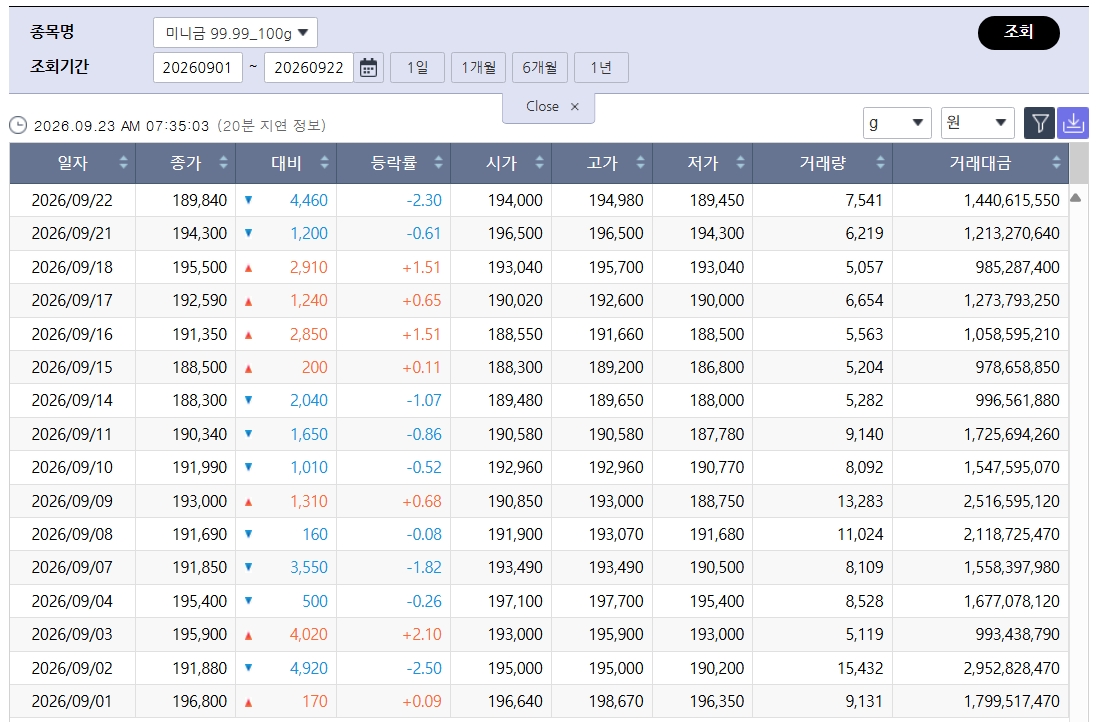Click trade amount 1,440,615,550
1096x722 pixels.
pyautogui.click(x=1011, y=200)
